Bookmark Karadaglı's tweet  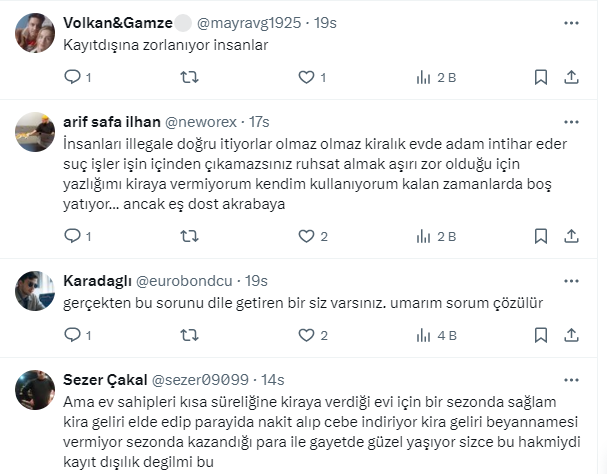tap(540, 335)
